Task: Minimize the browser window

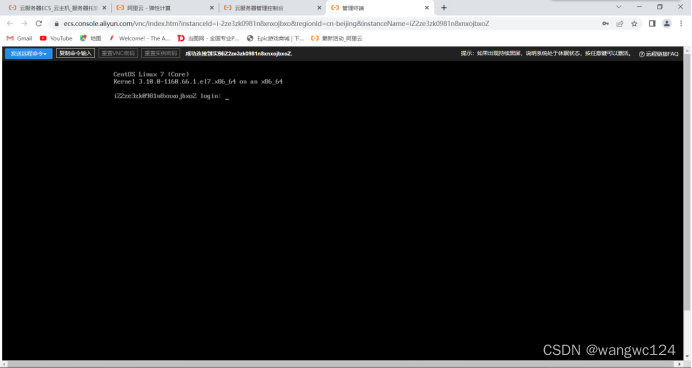Action: (639, 7)
